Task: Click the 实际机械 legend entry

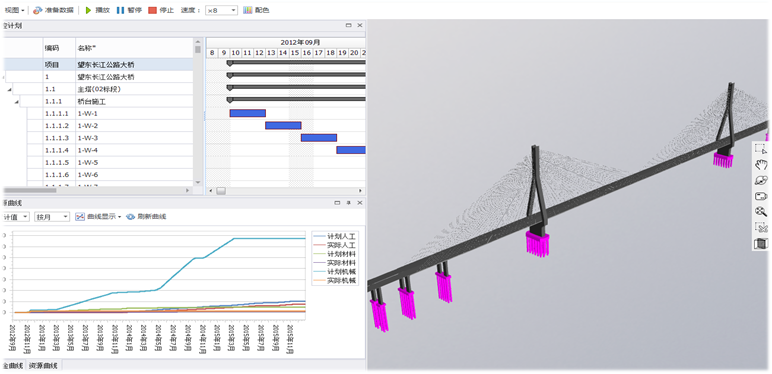Action: (334, 281)
